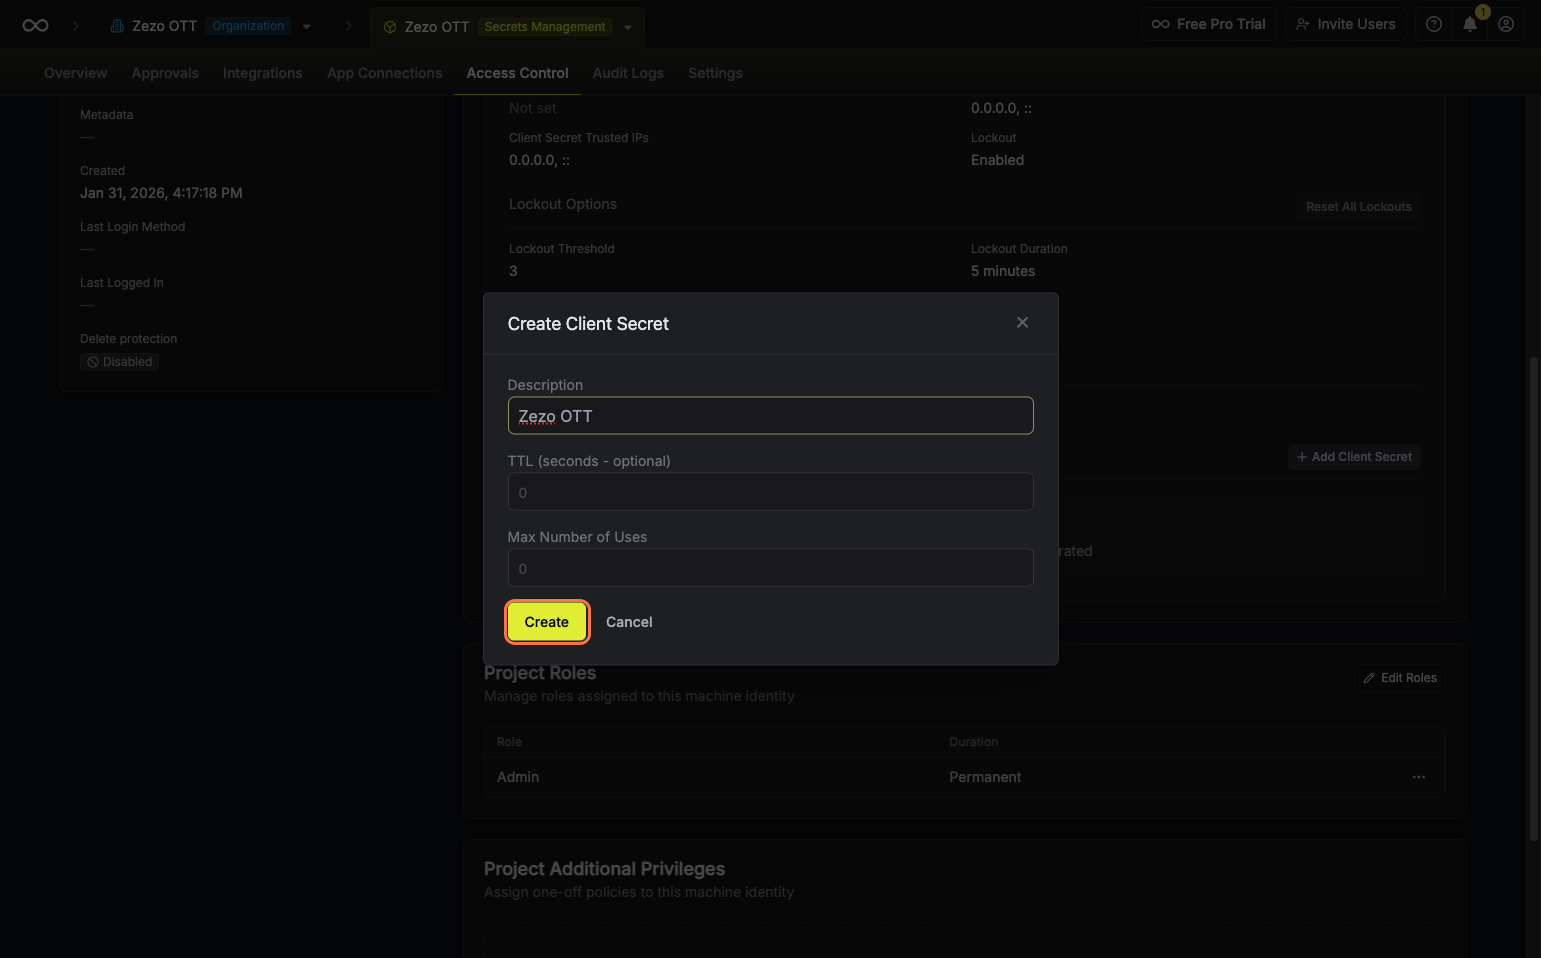Click the Max Number of Uses field

pos(769,568)
